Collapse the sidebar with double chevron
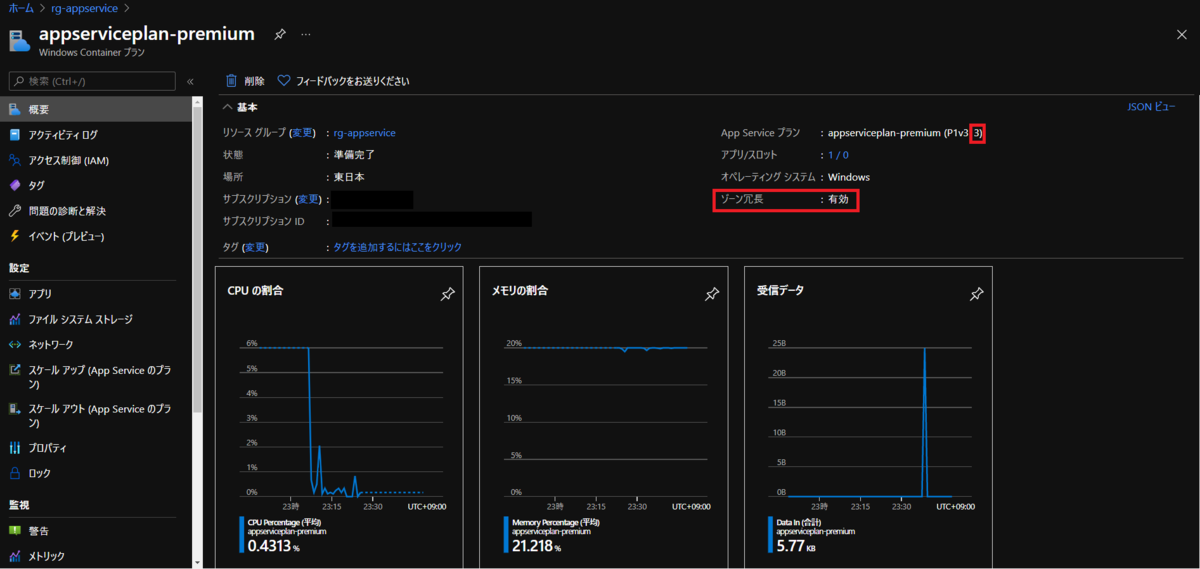 tap(190, 81)
